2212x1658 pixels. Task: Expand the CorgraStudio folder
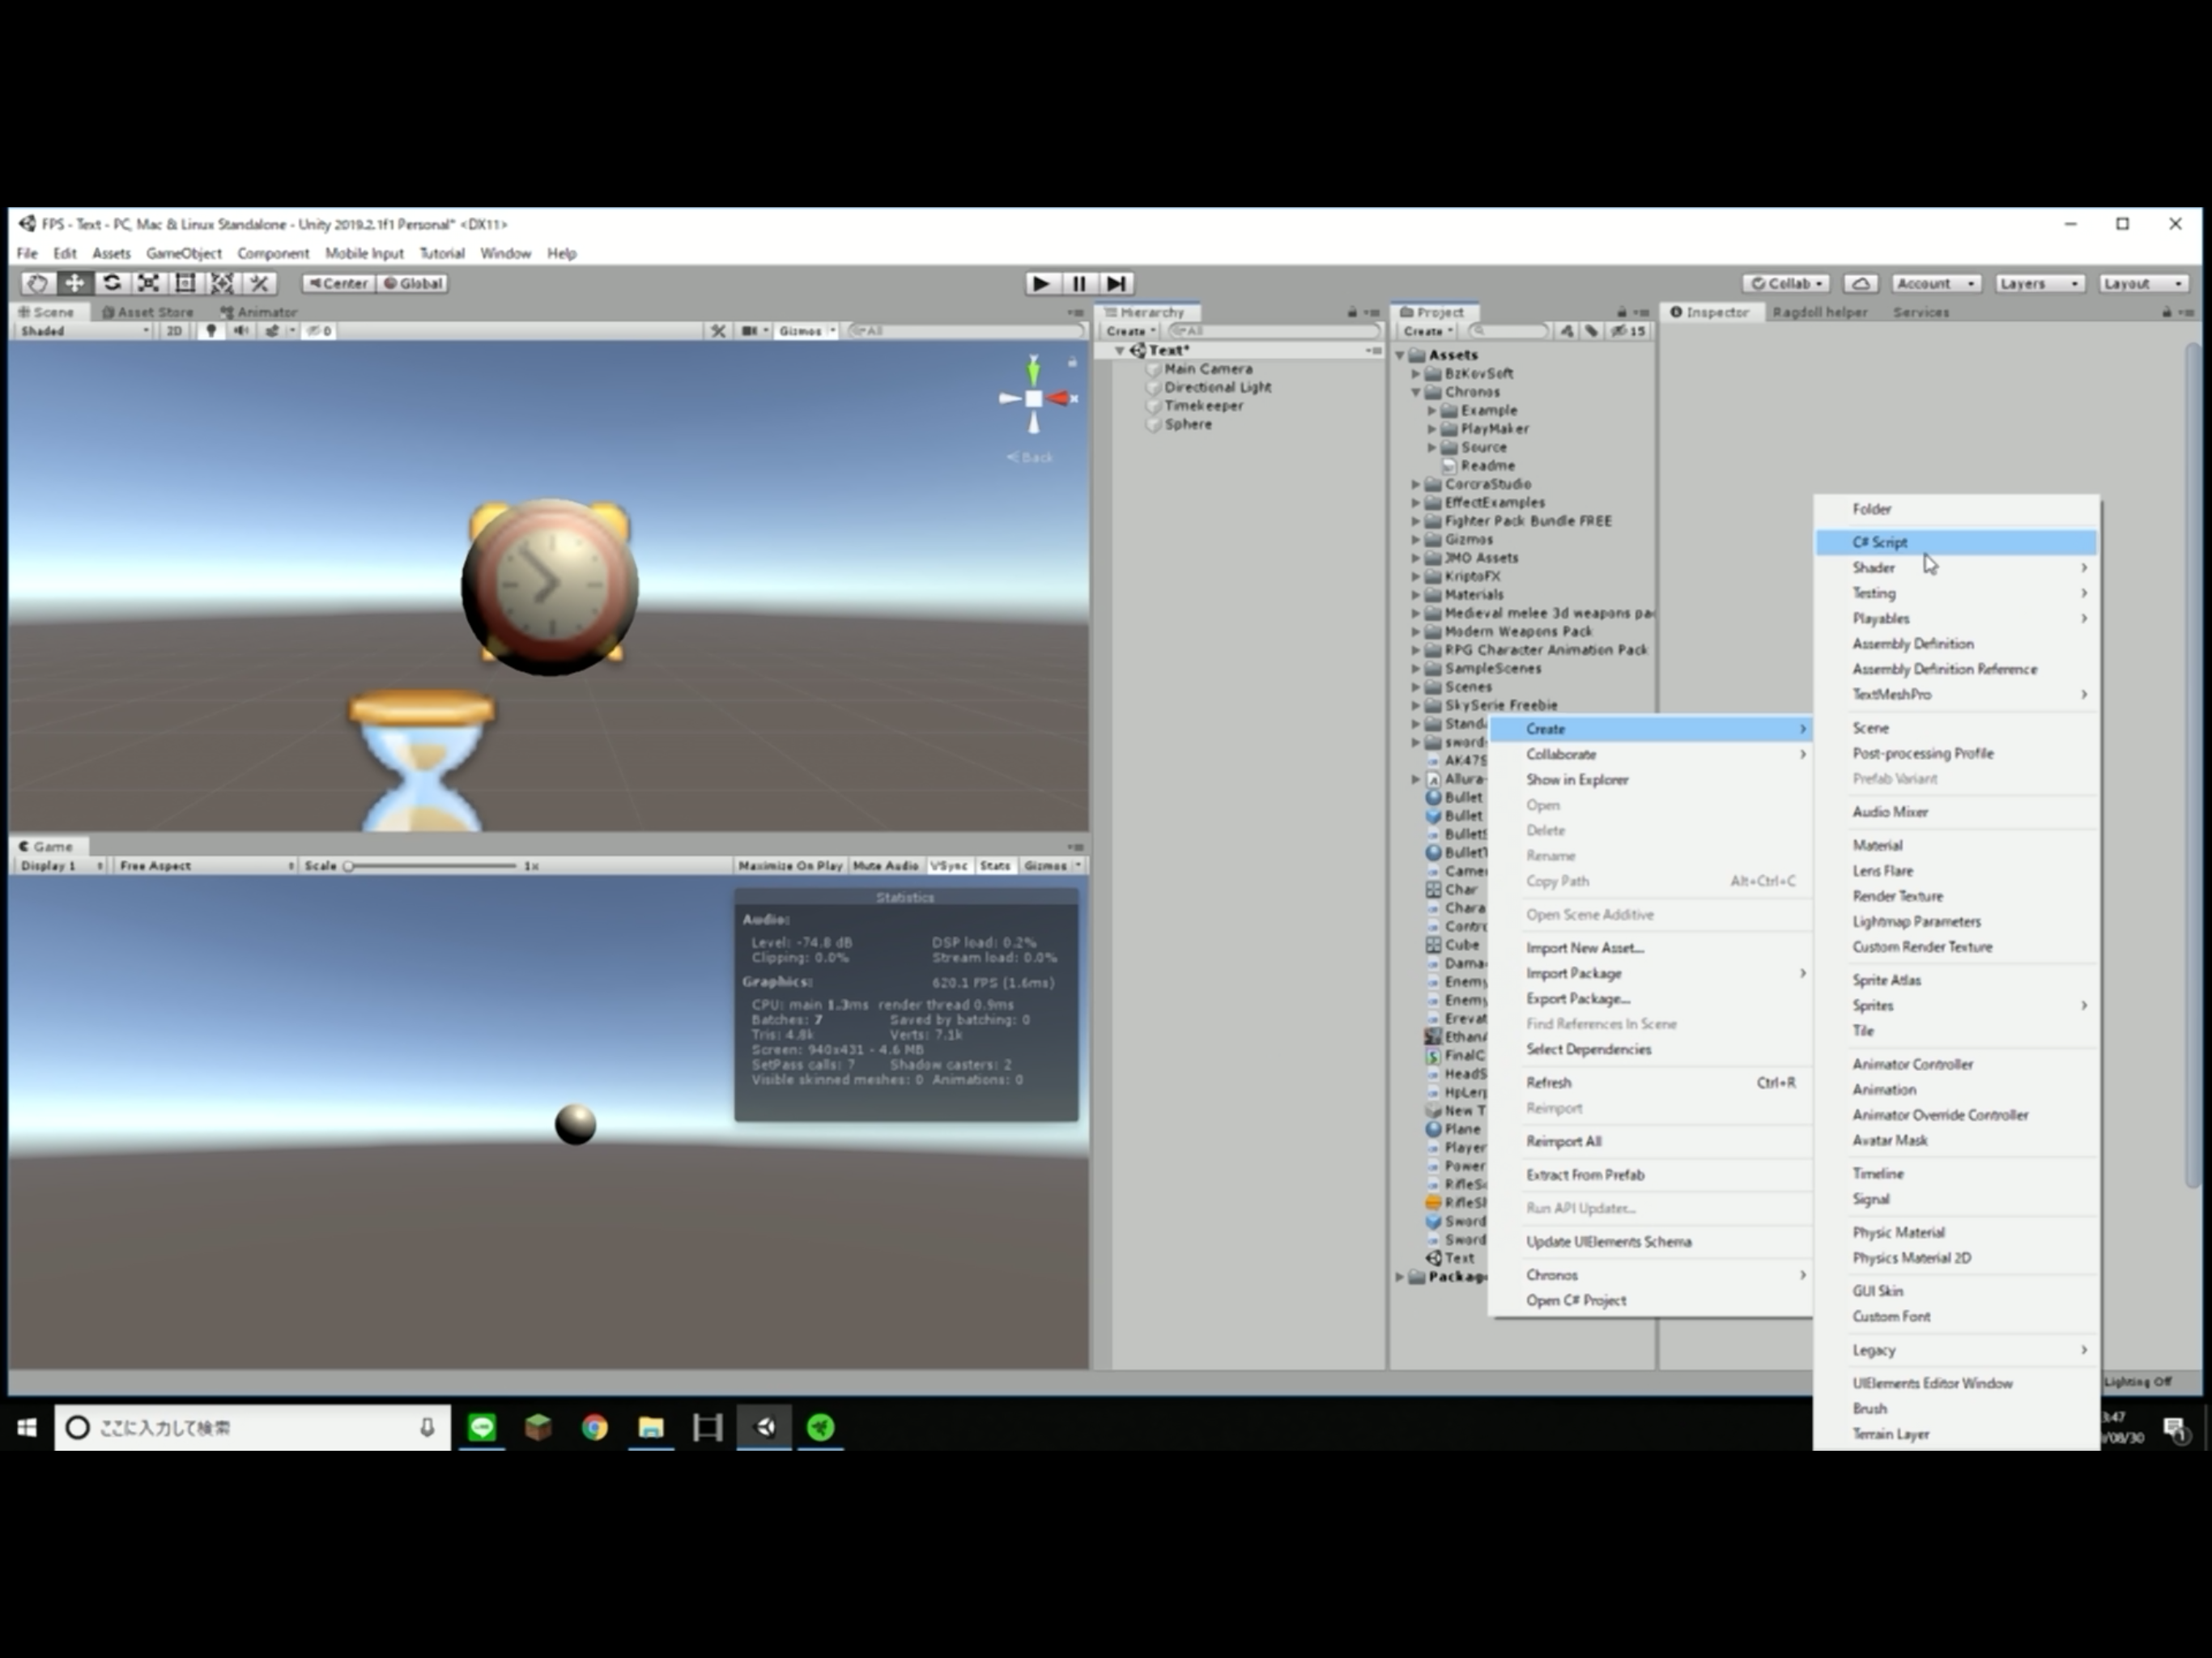pyautogui.click(x=1416, y=484)
